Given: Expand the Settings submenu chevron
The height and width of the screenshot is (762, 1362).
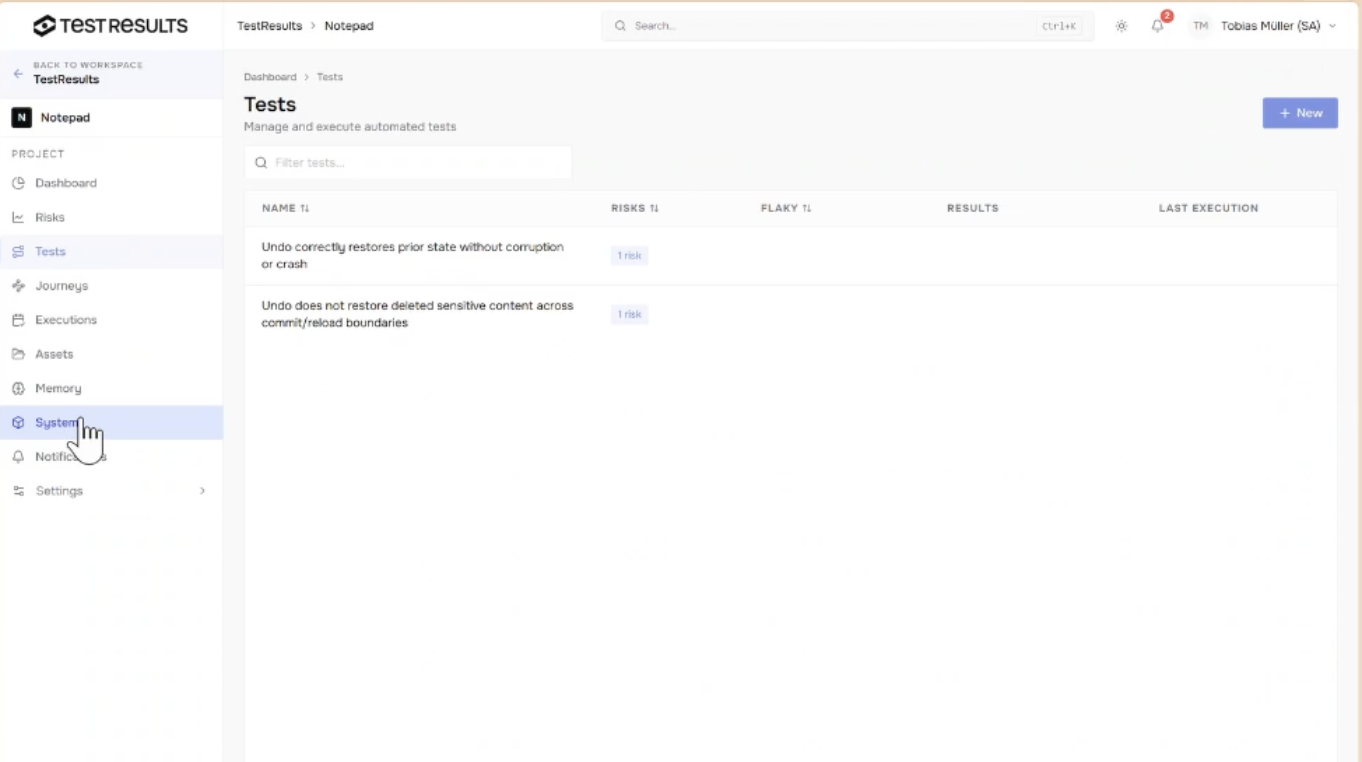Looking at the screenshot, I should tap(203, 491).
